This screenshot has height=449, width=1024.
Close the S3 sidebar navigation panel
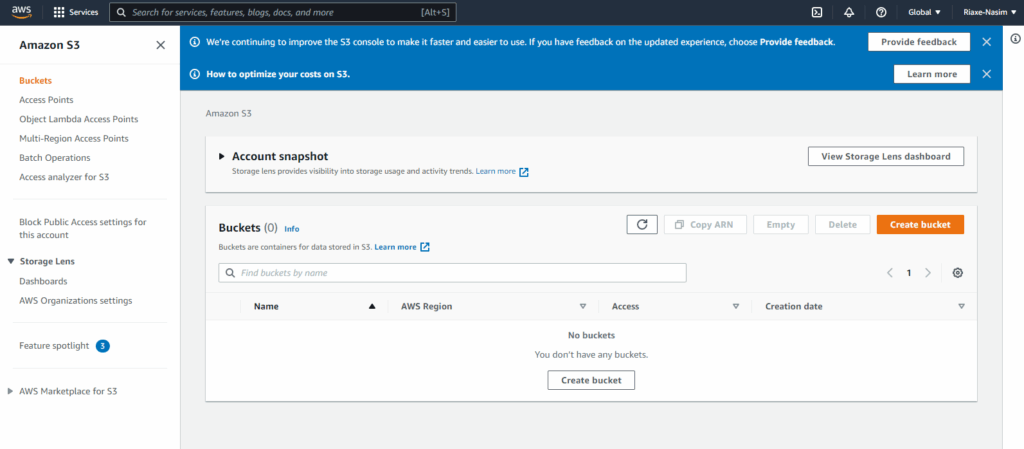161,45
